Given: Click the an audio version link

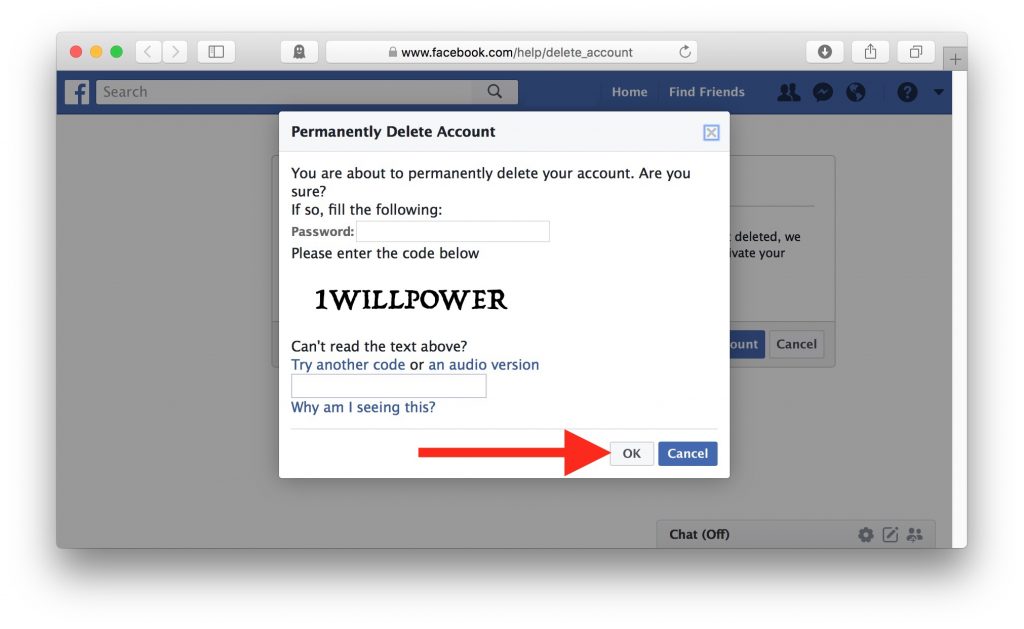Looking at the screenshot, I should (x=484, y=364).
